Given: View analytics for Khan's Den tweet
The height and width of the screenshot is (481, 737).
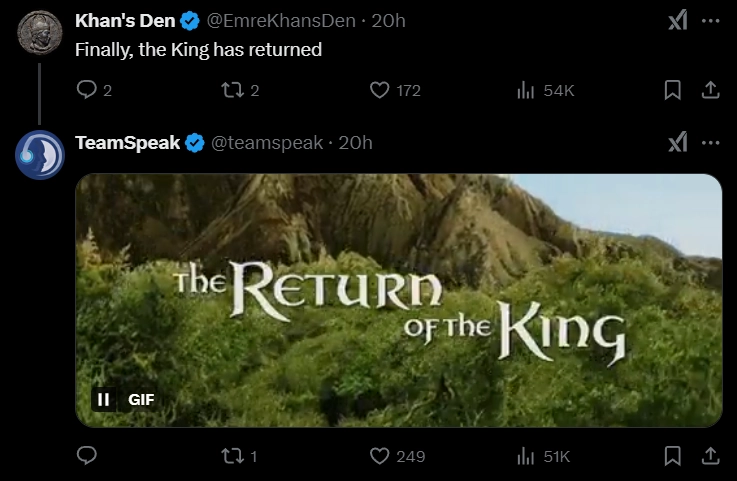Looking at the screenshot, I should pyautogui.click(x=526, y=90).
